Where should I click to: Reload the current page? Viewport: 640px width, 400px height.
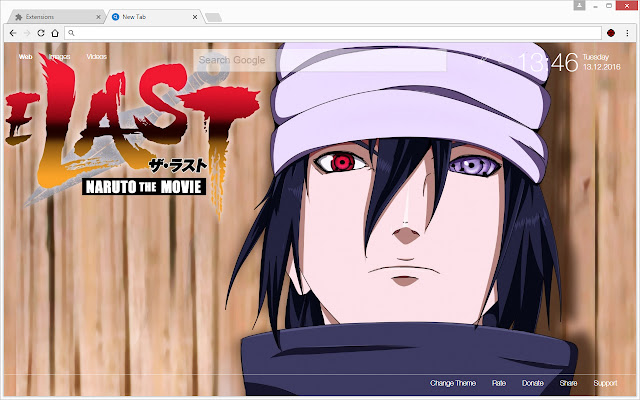pos(41,33)
